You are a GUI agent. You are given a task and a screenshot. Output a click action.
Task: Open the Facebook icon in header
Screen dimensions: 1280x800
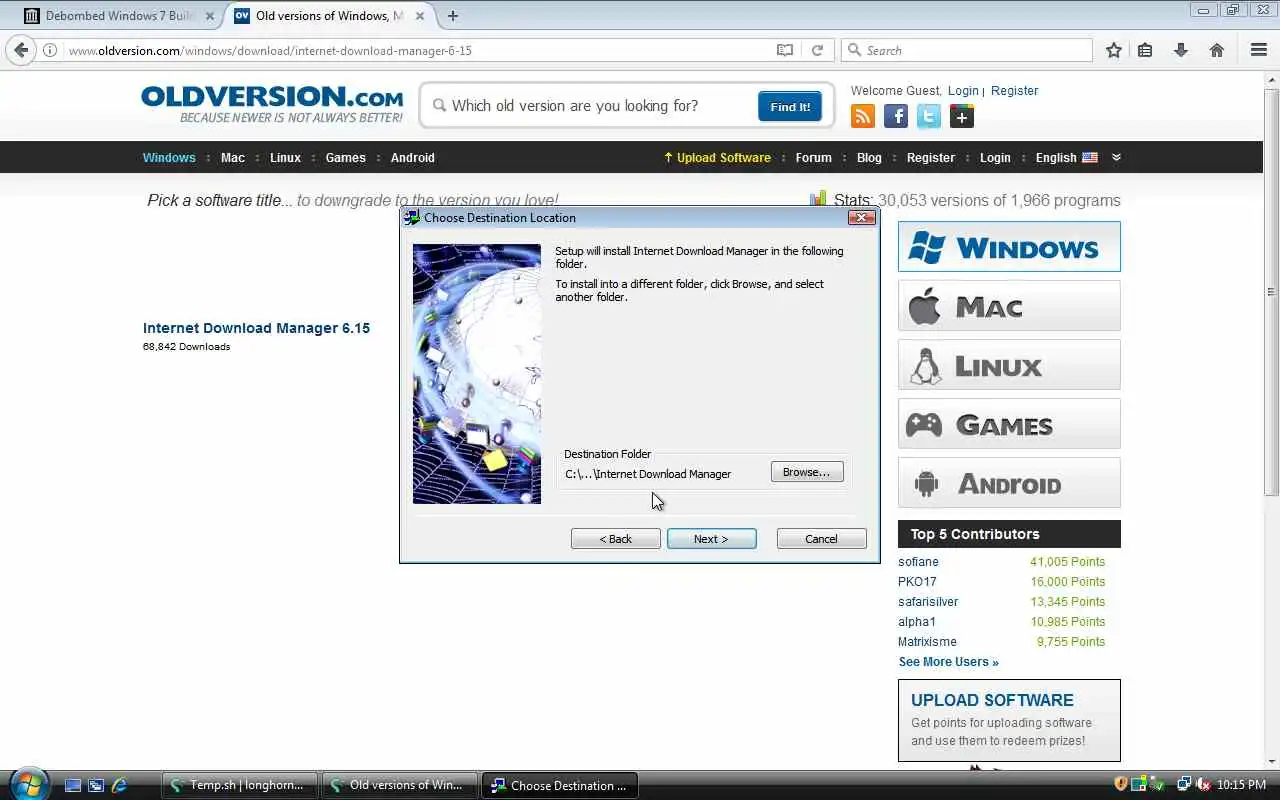pyautogui.click(x=896, y=117)
